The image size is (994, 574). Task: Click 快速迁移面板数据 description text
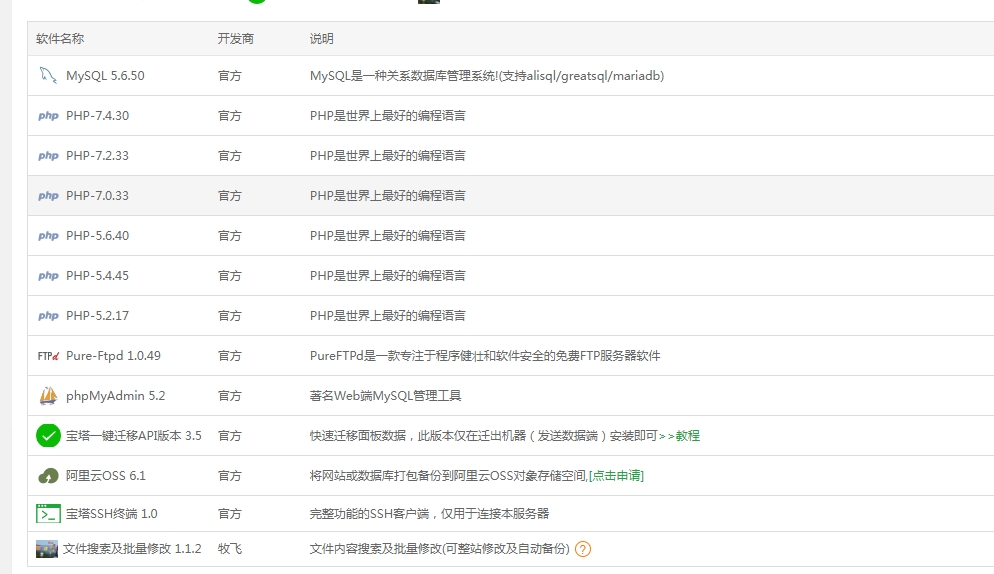click(484, 436)
